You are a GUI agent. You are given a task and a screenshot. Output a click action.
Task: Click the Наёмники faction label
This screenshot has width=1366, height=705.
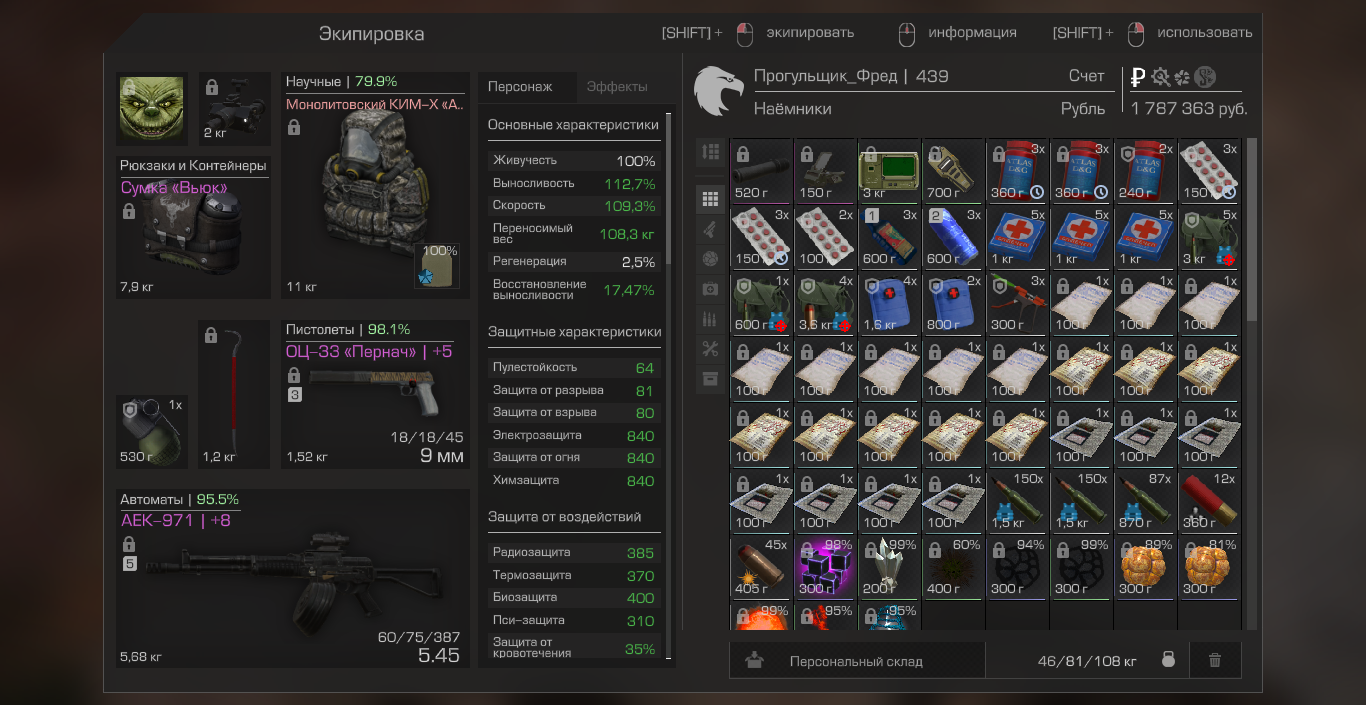[792, 109]
